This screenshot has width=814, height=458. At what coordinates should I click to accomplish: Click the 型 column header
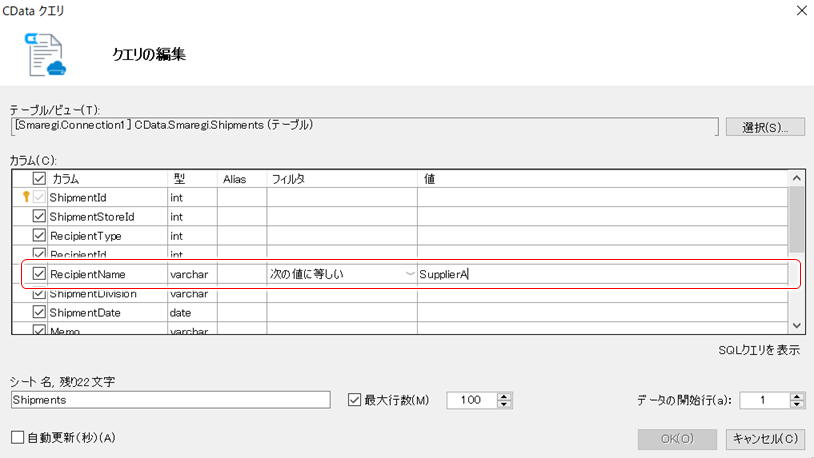[x=179, y=179]
